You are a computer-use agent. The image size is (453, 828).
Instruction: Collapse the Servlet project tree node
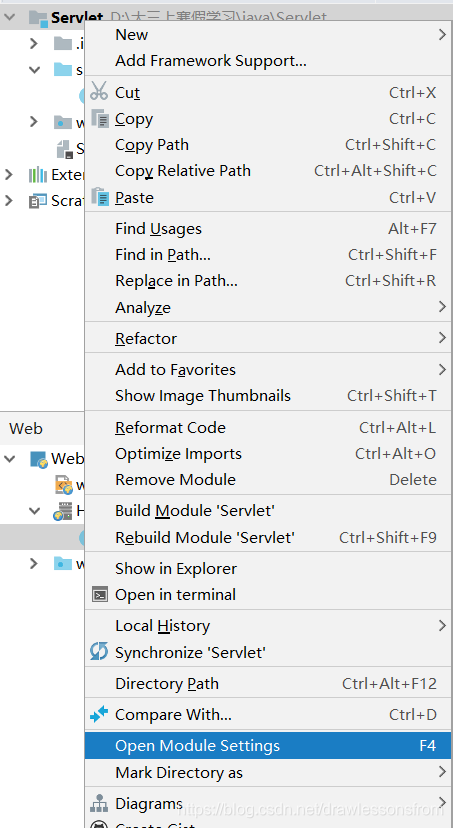click(8, 17)
